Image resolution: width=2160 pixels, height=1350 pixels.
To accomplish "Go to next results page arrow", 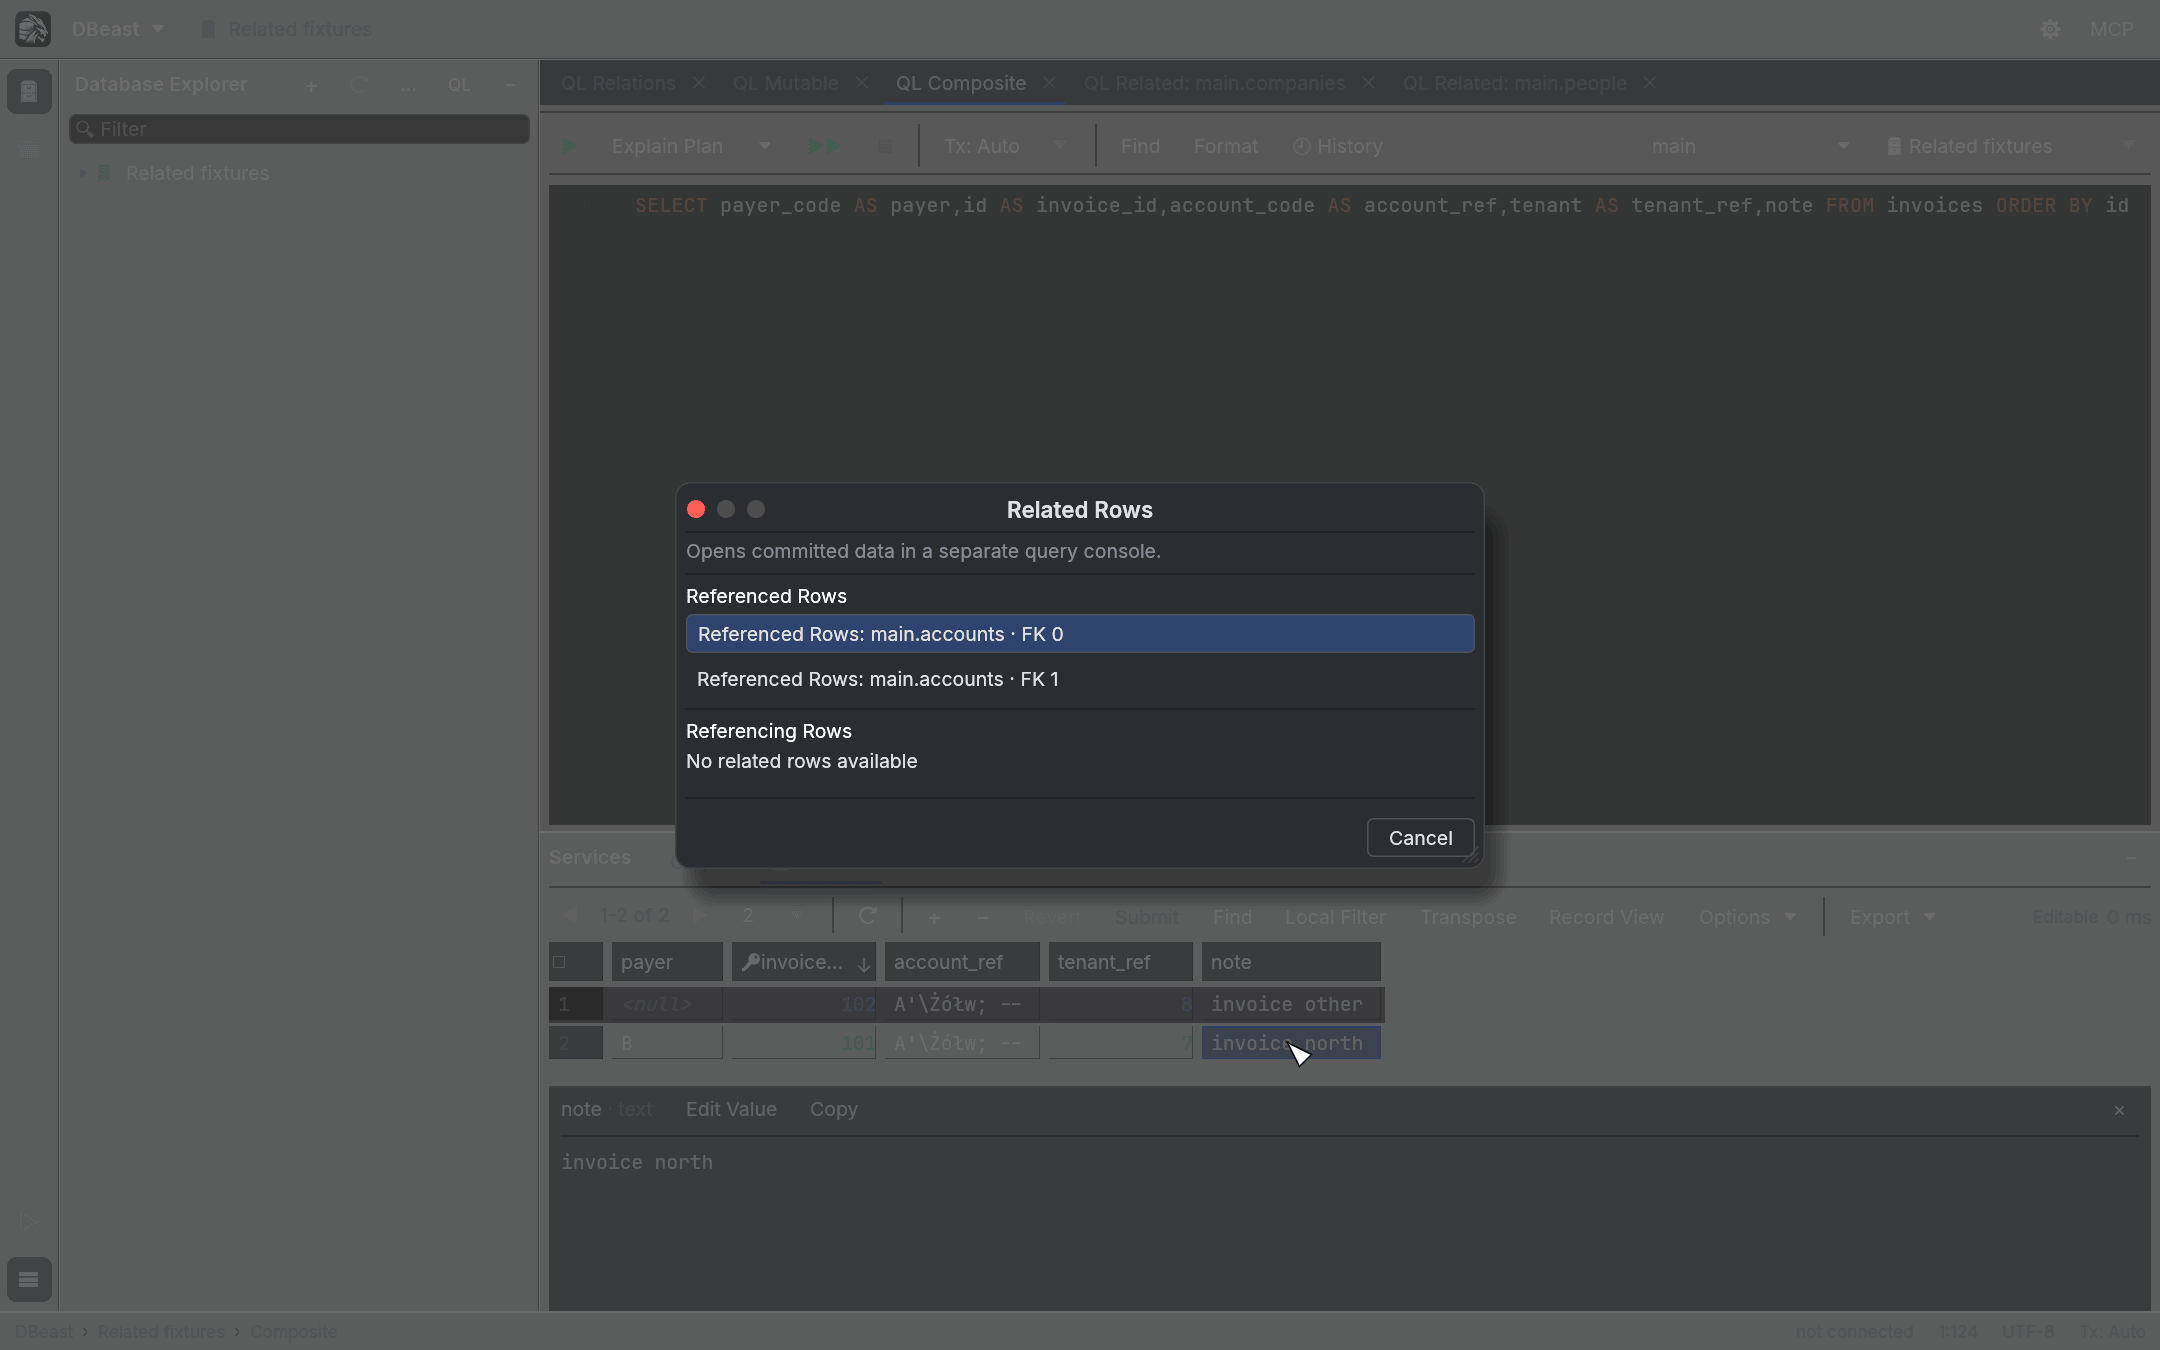I will pyautogui.click(x=700, y=916).
